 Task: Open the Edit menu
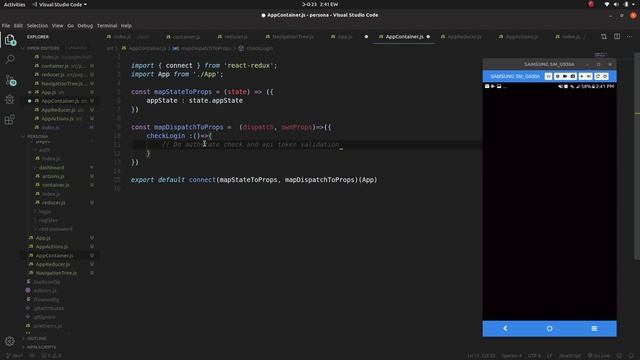[x=18, y=26]
